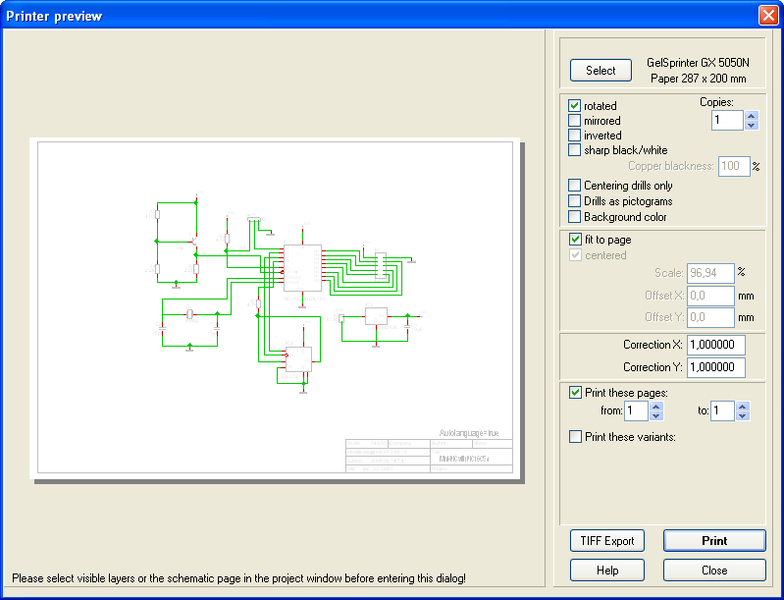784x600 pixels.
Task: Decrease the to page number
Action: pos(742,416)
